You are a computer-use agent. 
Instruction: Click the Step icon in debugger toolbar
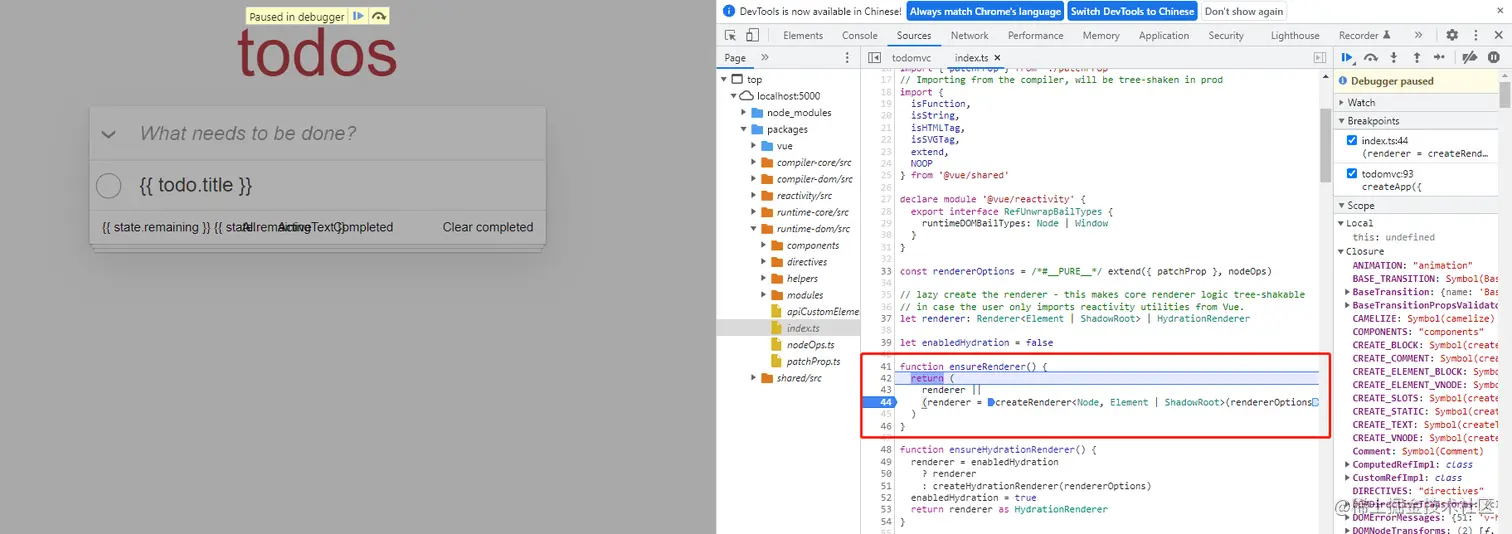click(1439, 58)
